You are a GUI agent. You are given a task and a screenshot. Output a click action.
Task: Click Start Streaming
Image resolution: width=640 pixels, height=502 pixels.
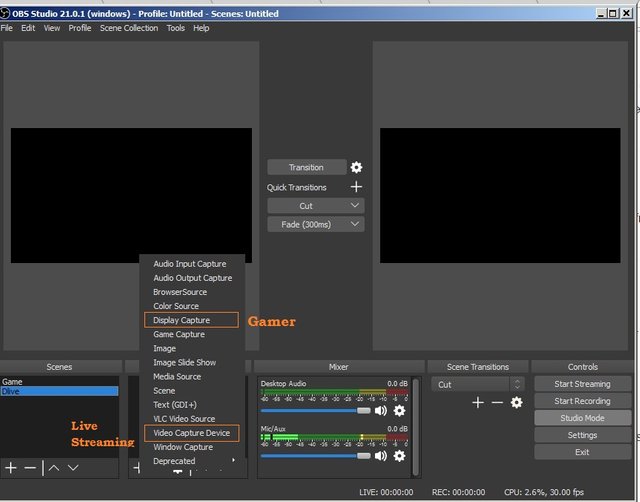pyautogui.click(x=582, y=384)
